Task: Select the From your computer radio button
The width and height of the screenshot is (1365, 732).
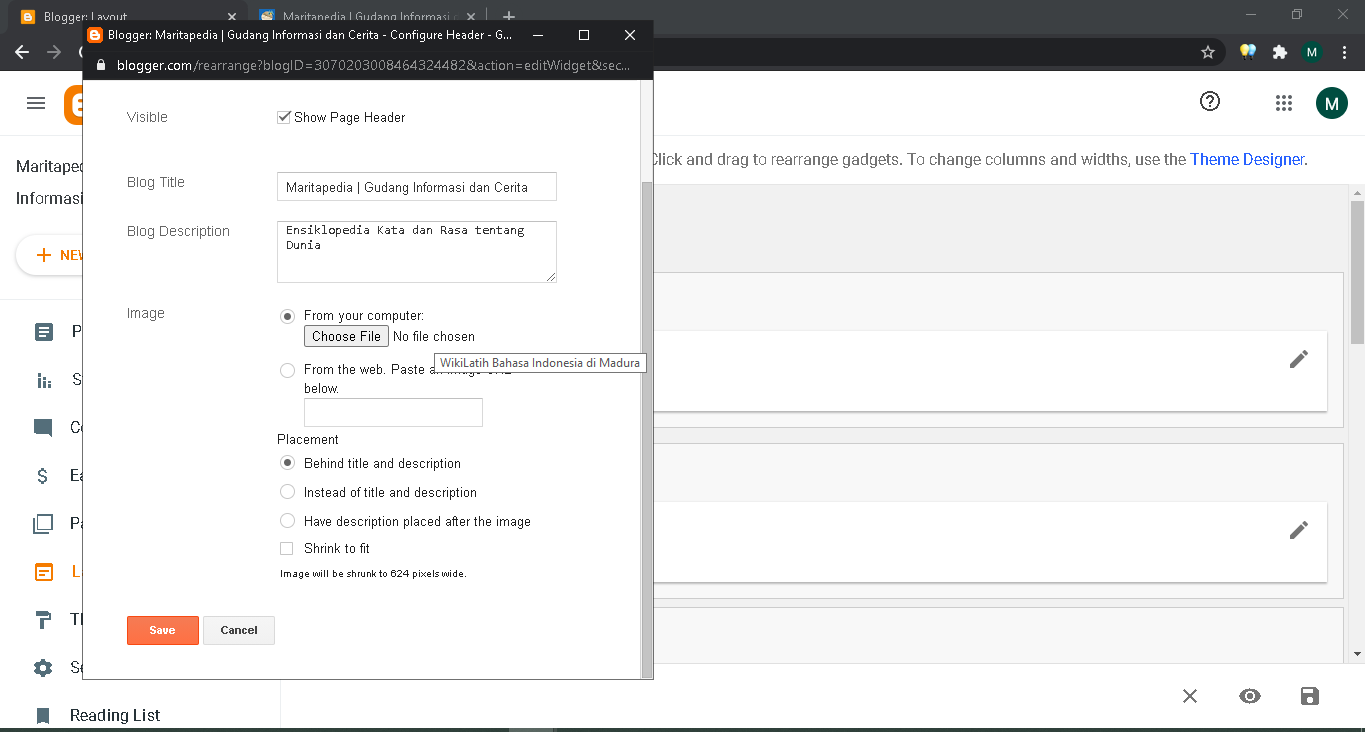Action: [x=288, y=316]
